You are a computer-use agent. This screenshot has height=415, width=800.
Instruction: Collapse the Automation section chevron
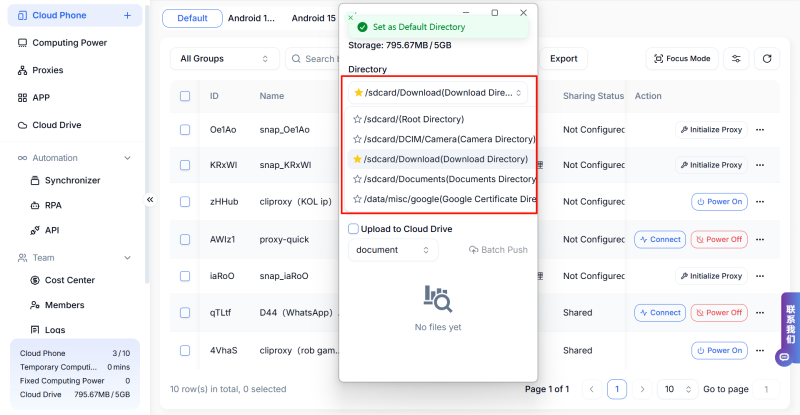coord(127,158)
